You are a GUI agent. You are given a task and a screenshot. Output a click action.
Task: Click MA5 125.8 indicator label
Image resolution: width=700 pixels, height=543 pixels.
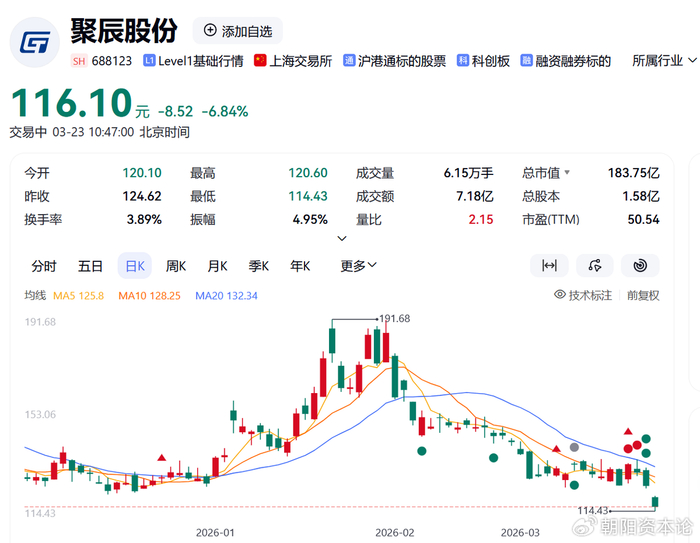click(79, 296)
